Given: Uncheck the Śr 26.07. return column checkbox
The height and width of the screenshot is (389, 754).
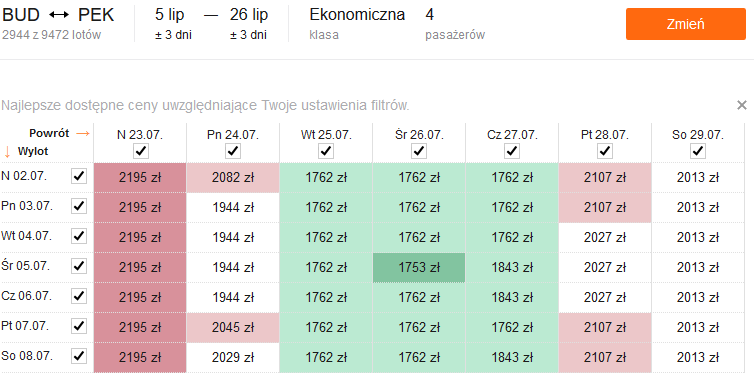Looking at the screenshot, I should 419,151.
